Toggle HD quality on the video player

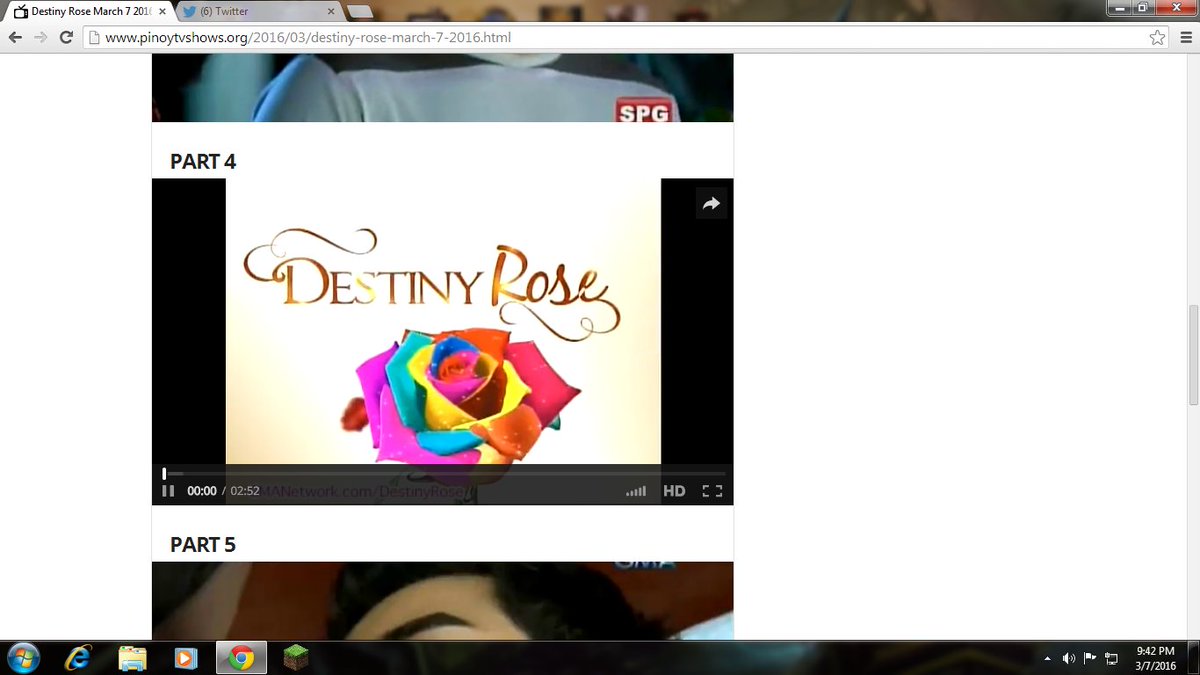tap(674, 491)
